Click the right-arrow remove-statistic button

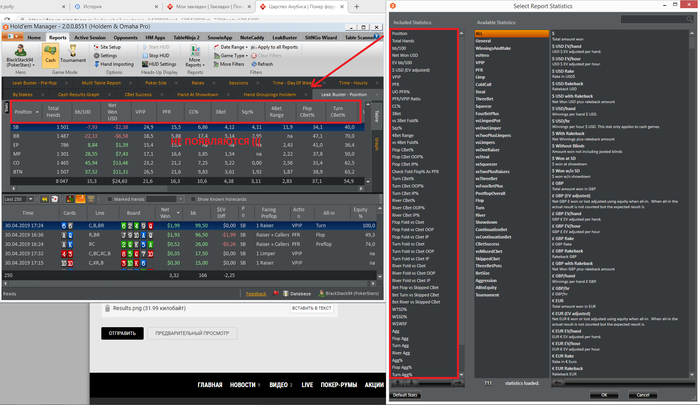pos(458,383)
